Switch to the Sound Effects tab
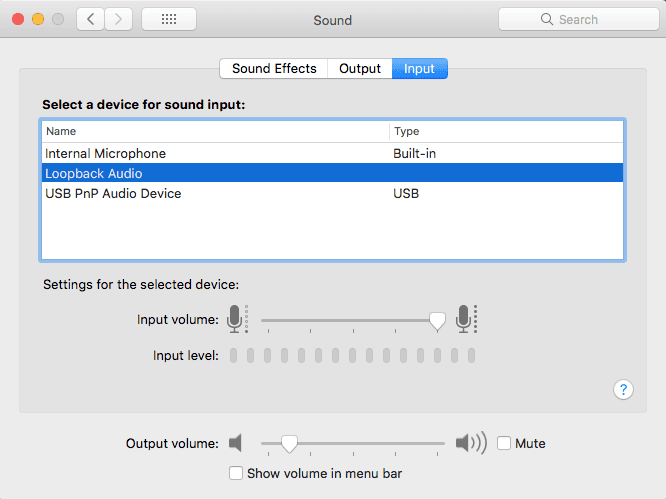The width and height of the screenshot is (666, 499). 274,69
